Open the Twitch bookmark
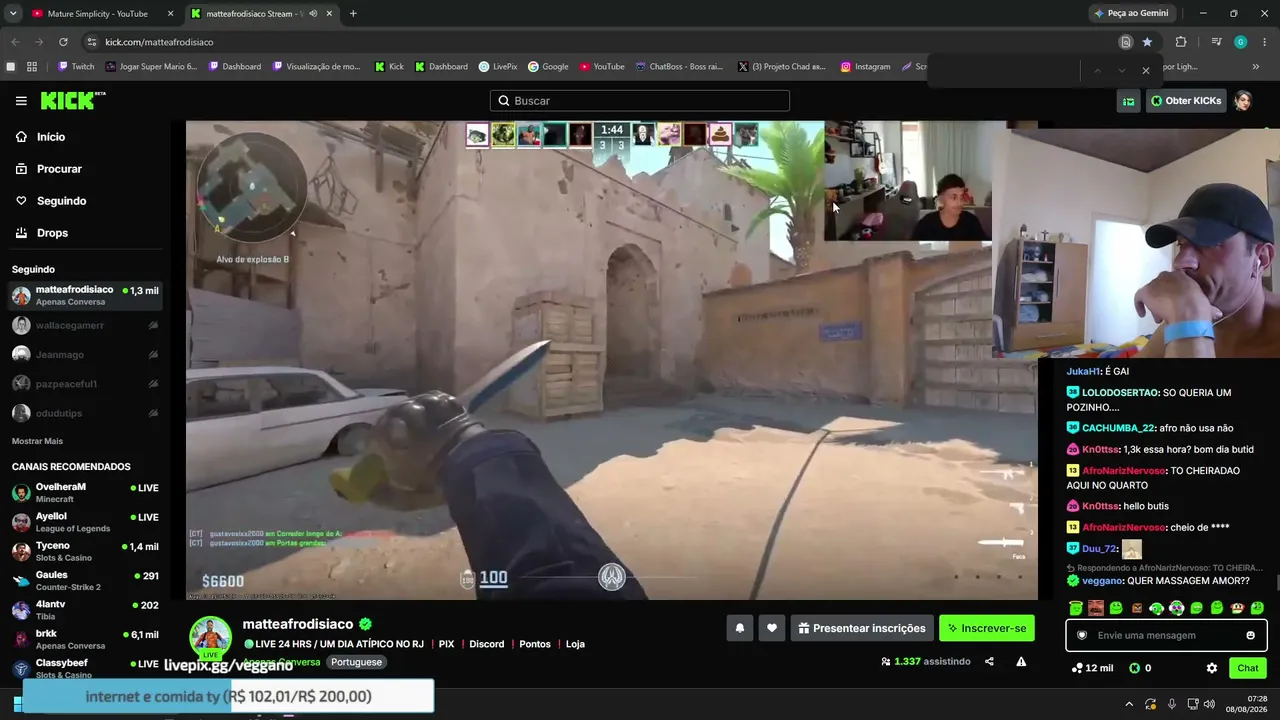The image size is (1280, 720). point(76,67)
